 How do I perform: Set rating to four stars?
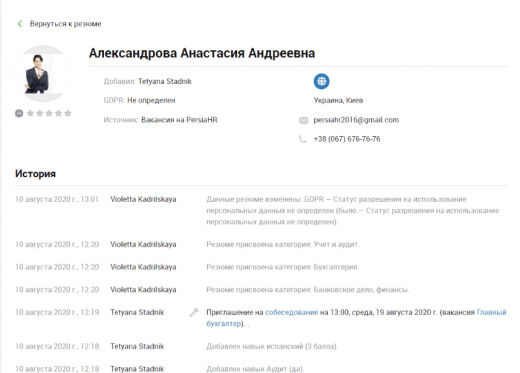[x=58, y=113]
